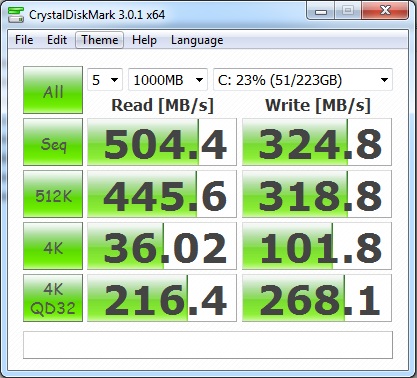
Task: Open the Edit menu
Action: pos(57,40)
